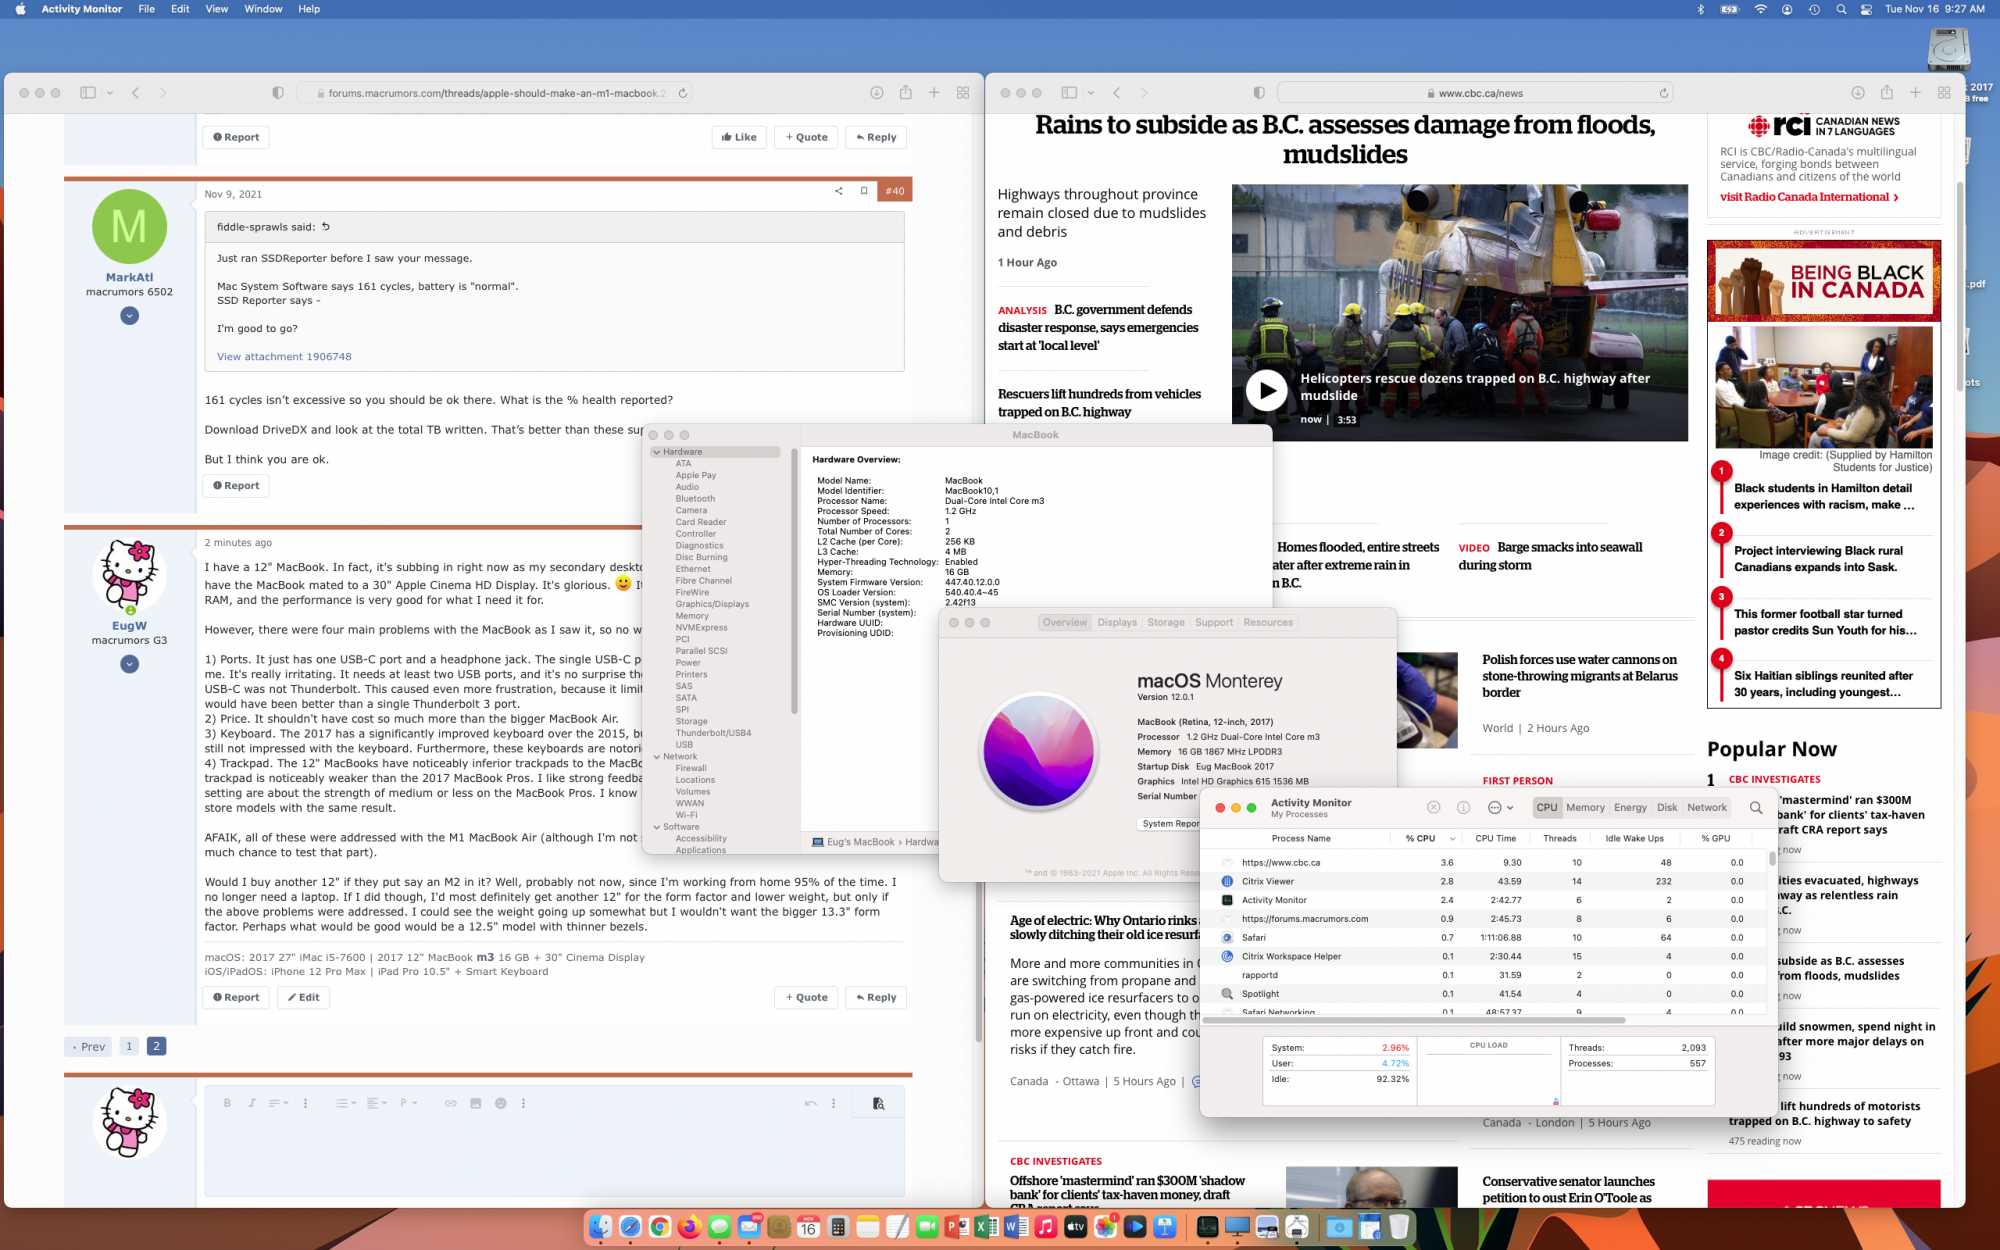Show tab overview in the macrumors Safari window
Viewport: 2000px width, 1250px height.
click(963, 93)
